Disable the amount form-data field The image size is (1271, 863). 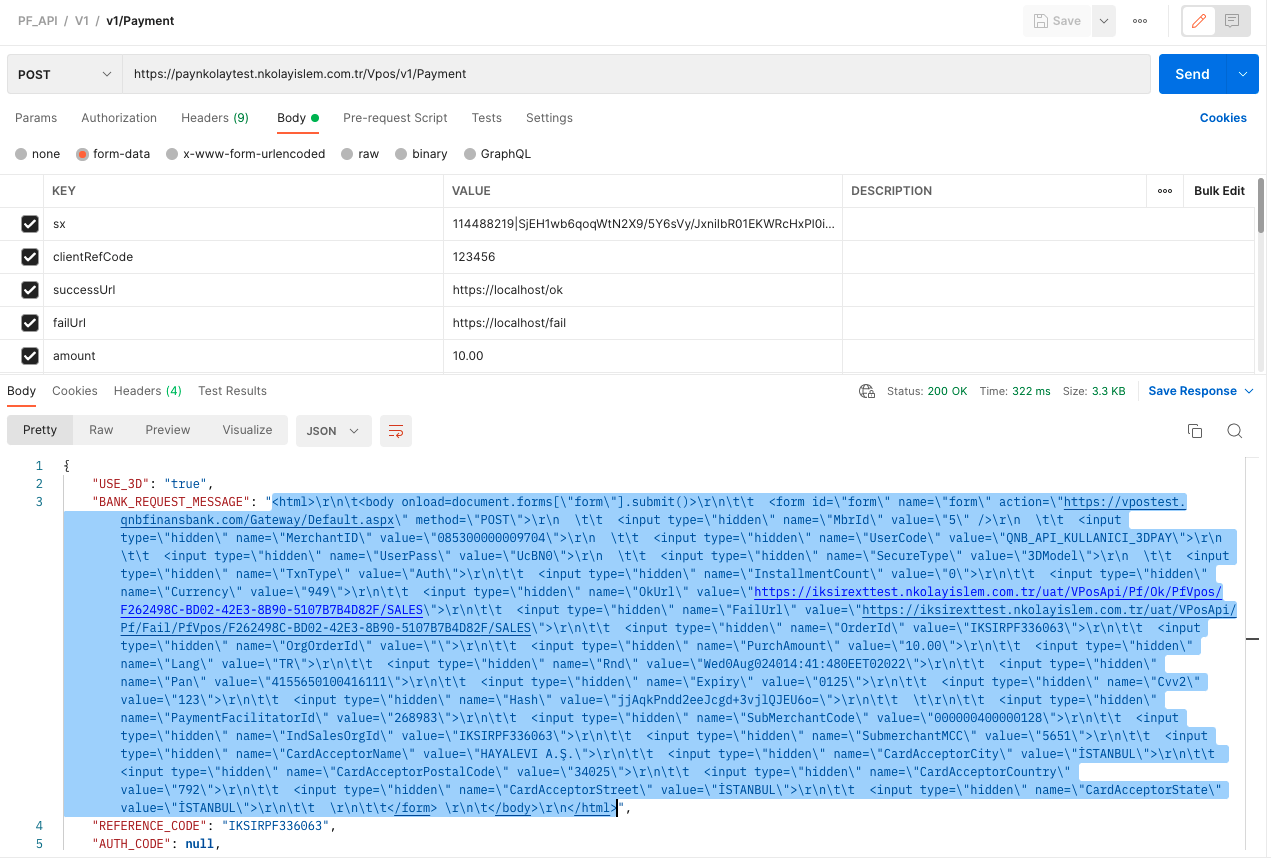click(x=29, y=355)
